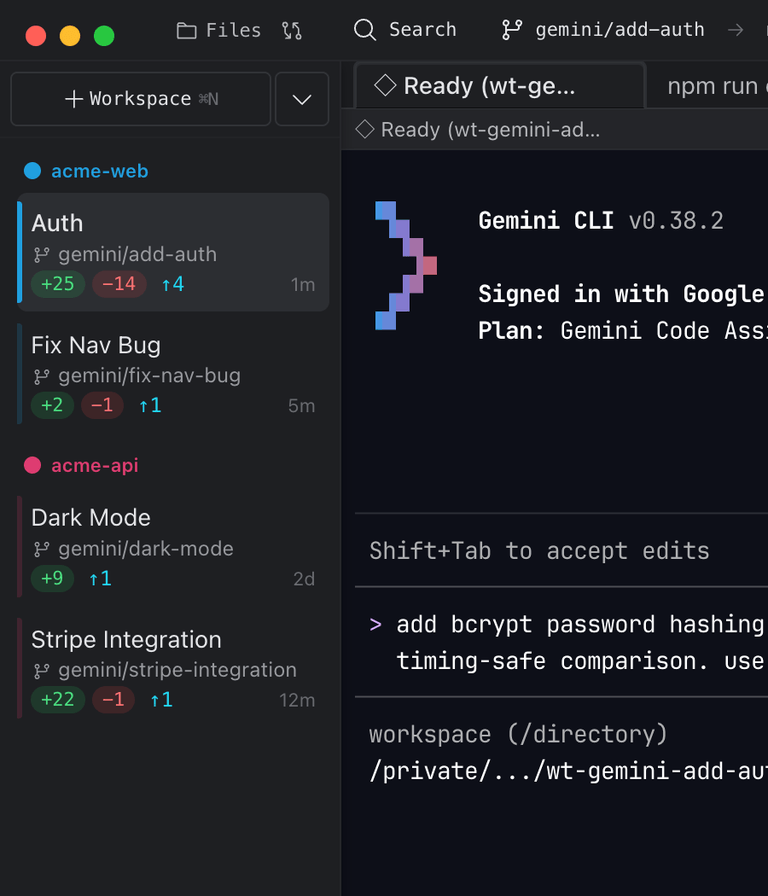Viewport: 768px width, 896px height.
Task: Select the acme-api project header
Action: pyautogui.click(x=81, y=465)
